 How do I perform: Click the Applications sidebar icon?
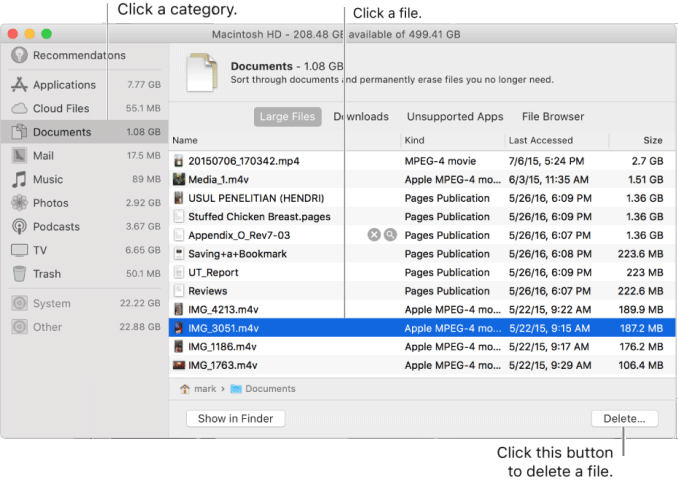point(19,84)
